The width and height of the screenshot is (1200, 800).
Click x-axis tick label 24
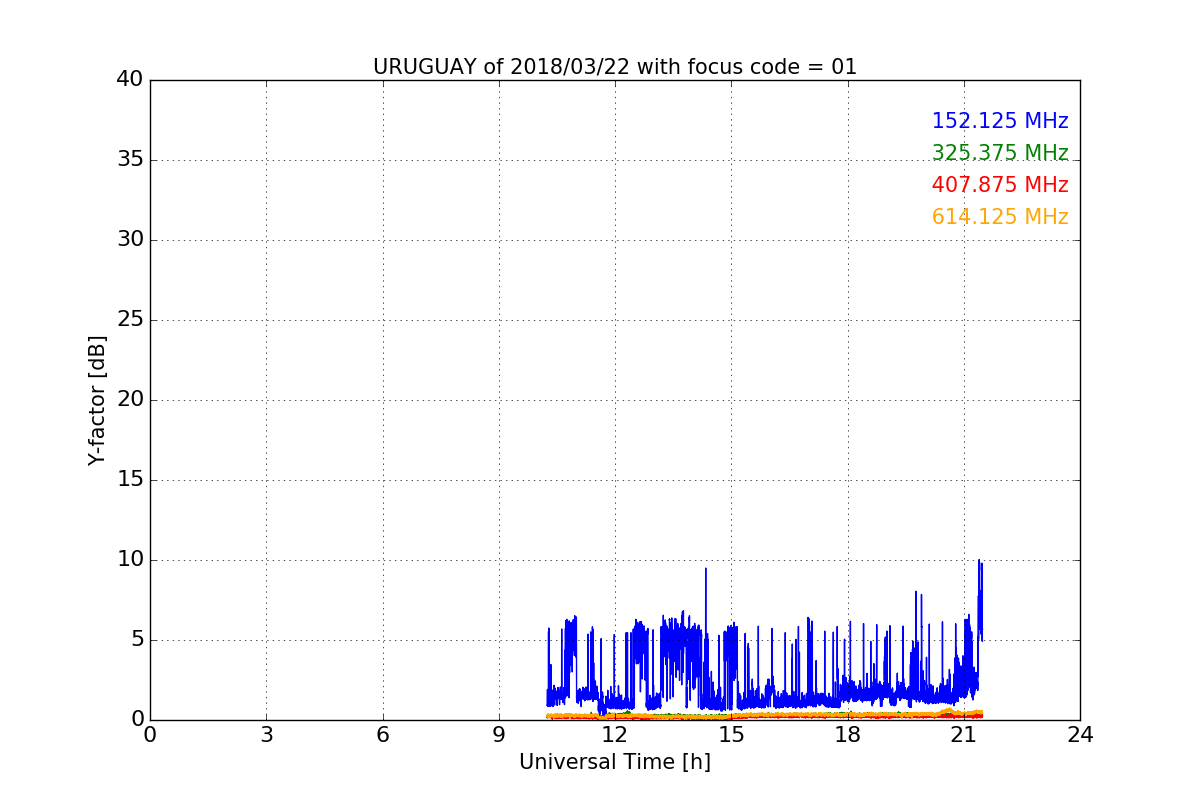tap(1080, 735)
